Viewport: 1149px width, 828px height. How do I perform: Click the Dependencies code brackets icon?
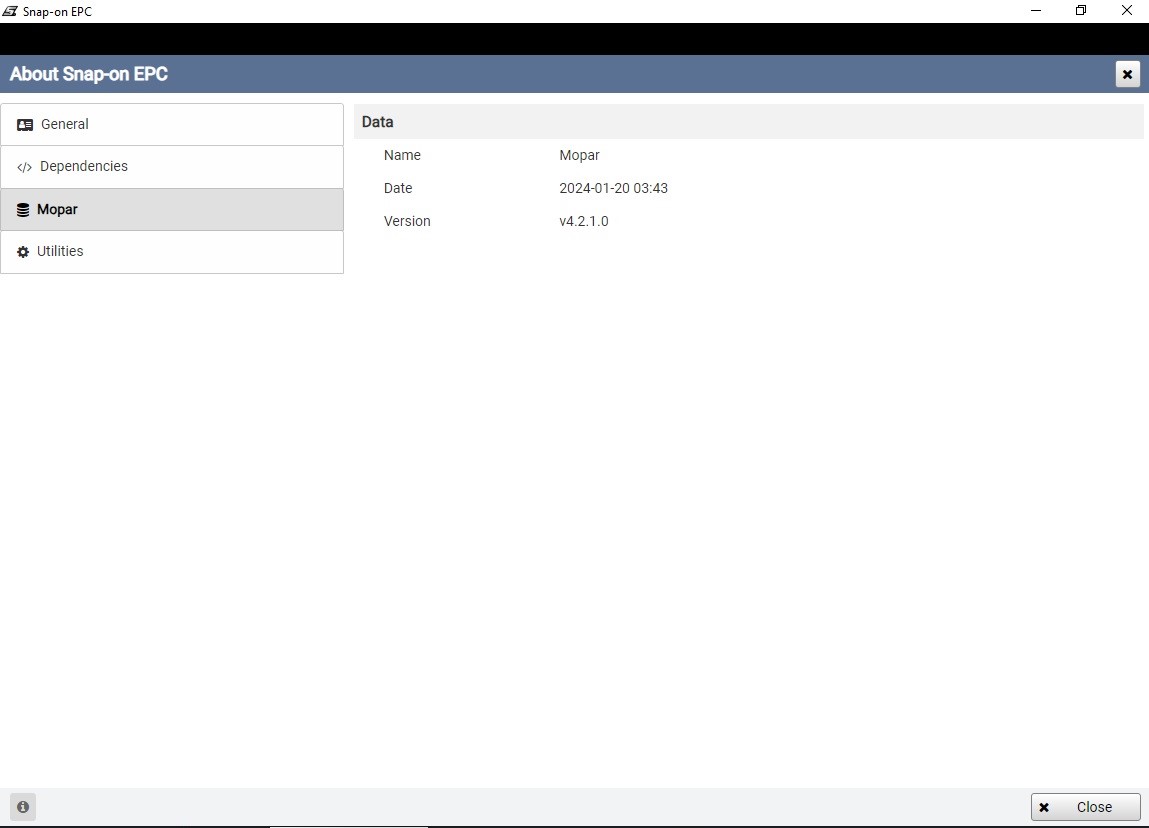[x=24, y=167]
